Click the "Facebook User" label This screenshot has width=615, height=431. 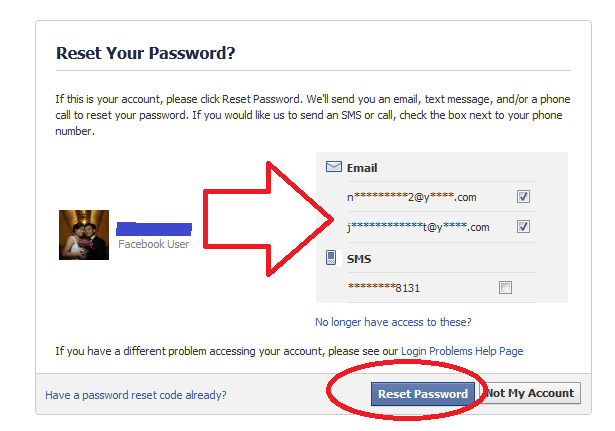click(154, 244)
